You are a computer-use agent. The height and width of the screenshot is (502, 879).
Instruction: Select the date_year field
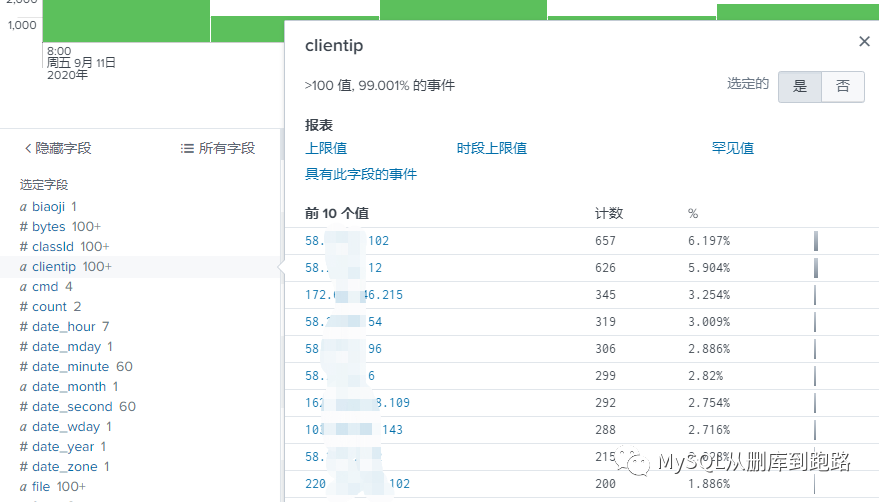tap(63, 447)
